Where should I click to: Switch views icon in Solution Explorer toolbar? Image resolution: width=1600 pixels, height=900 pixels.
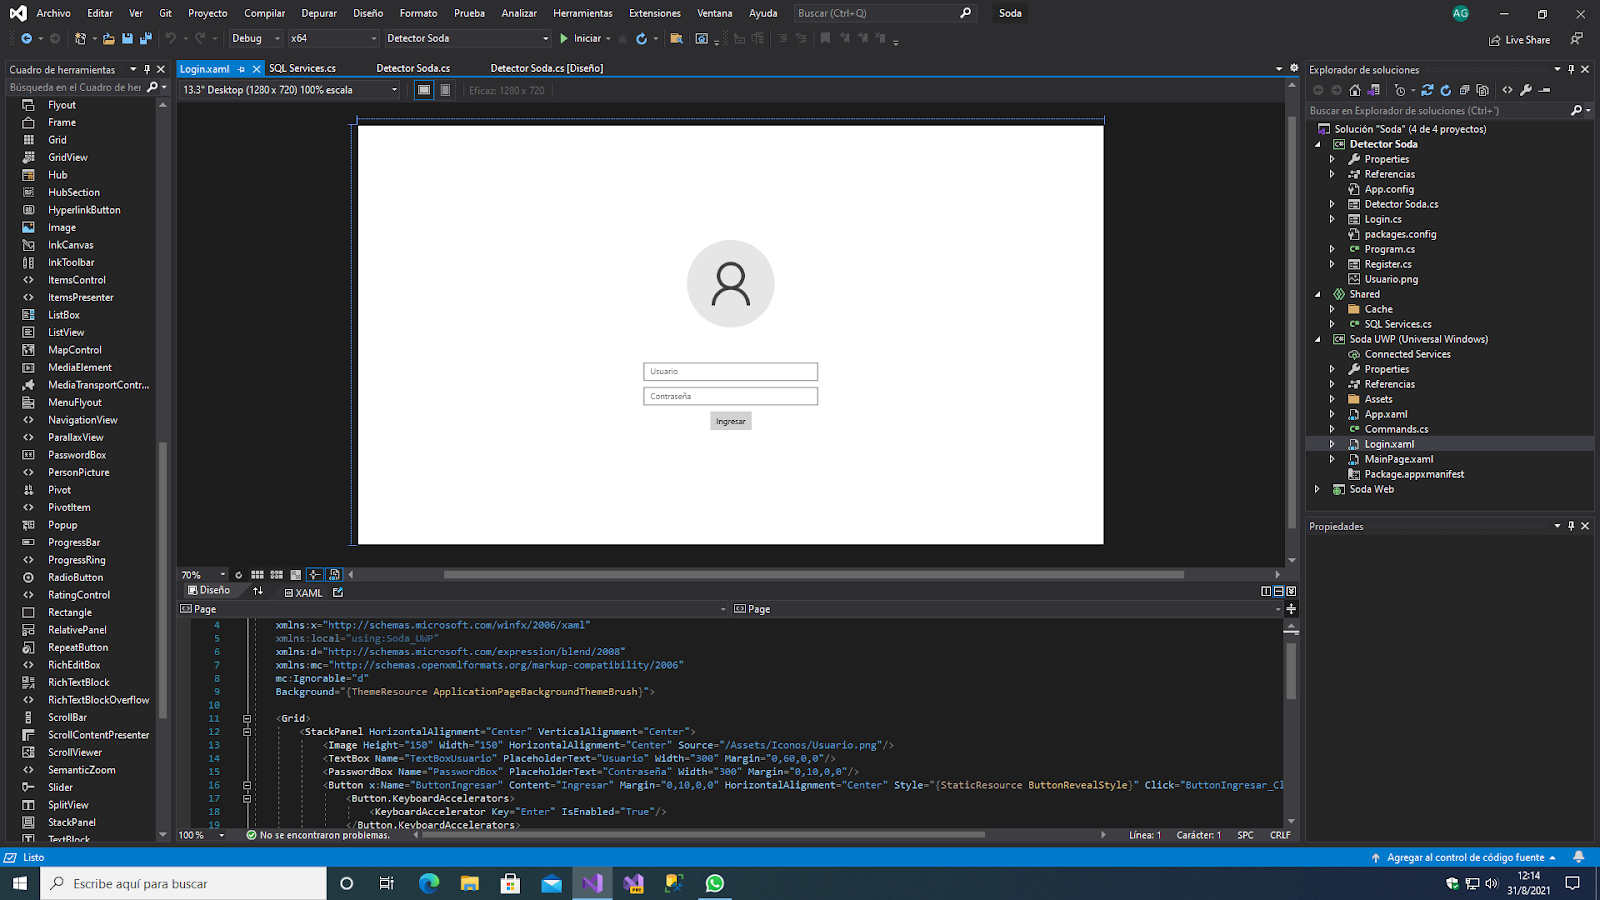pyautogui.click(x=1374, y=90)
